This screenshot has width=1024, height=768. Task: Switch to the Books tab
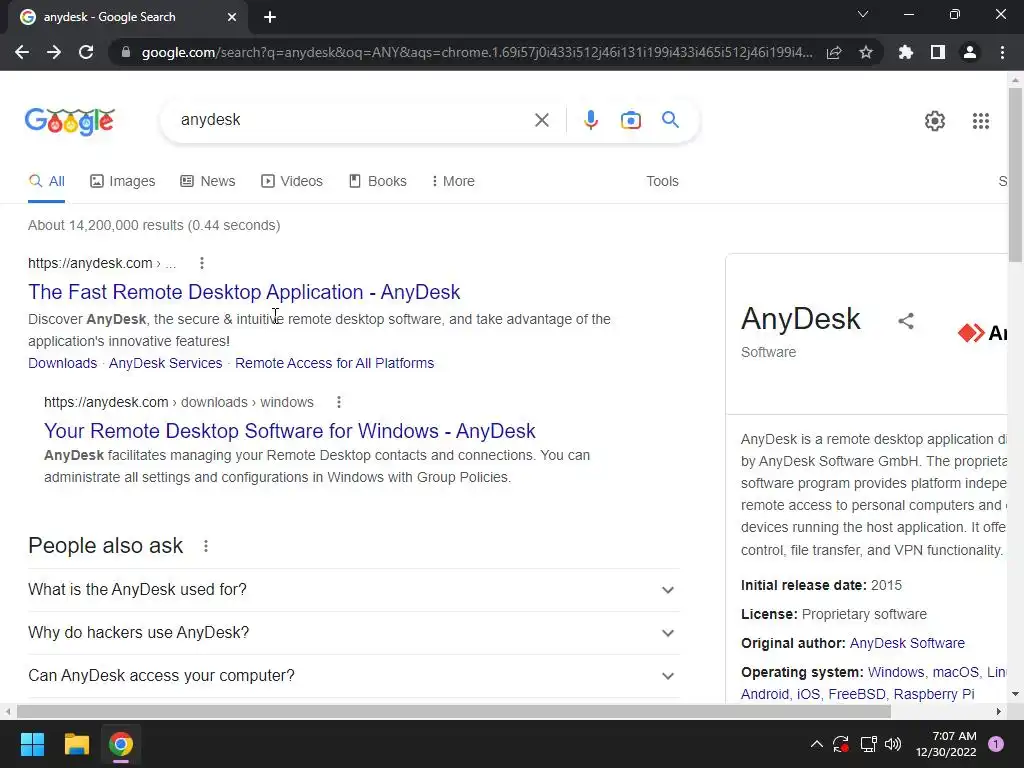(x=377, y=181)
